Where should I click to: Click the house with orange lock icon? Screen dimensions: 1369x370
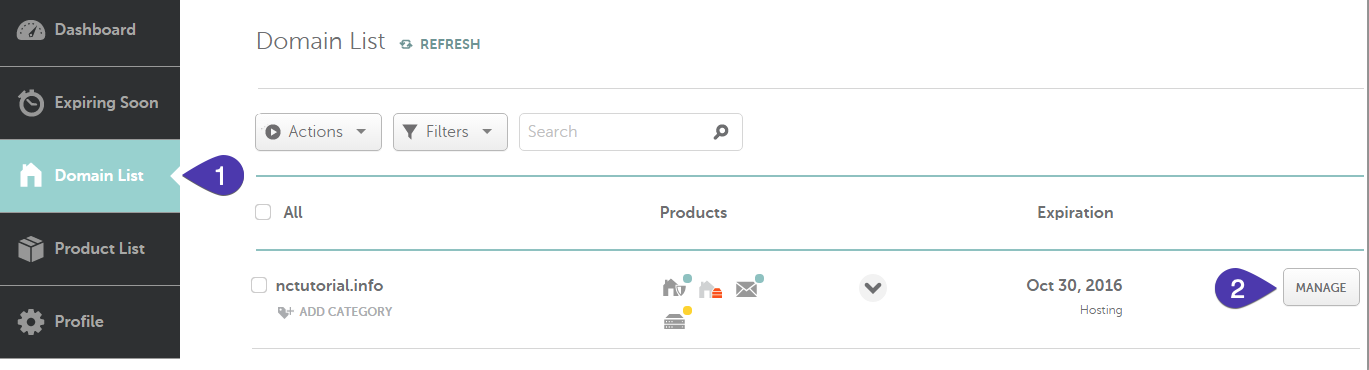pos(710,290)
